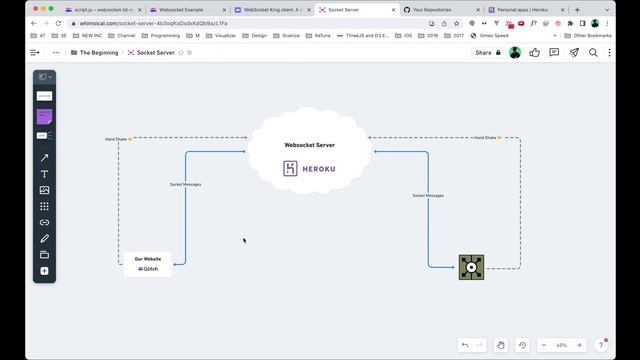
Task: Click the left Socket Messages label
Action: point(185,184)
